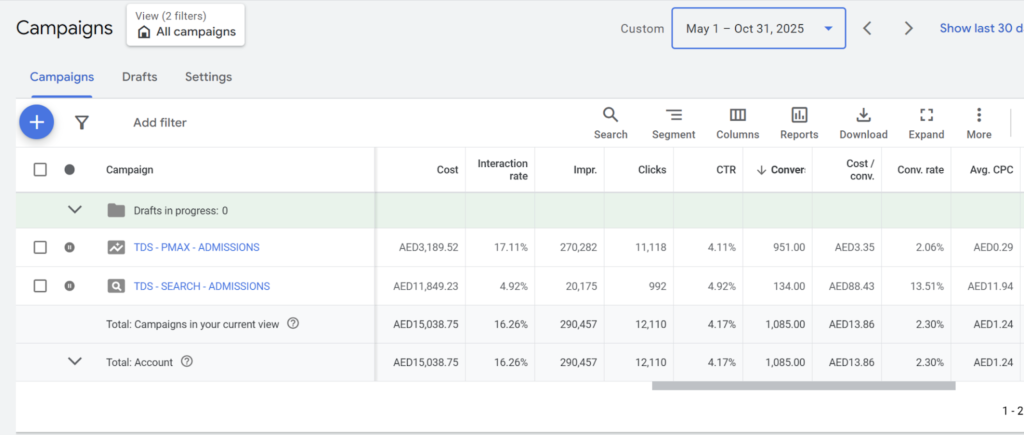This screenshot has height=435, width=1024.
Task: Collapse the Drafts in progress row
Action: pos(74,210)
